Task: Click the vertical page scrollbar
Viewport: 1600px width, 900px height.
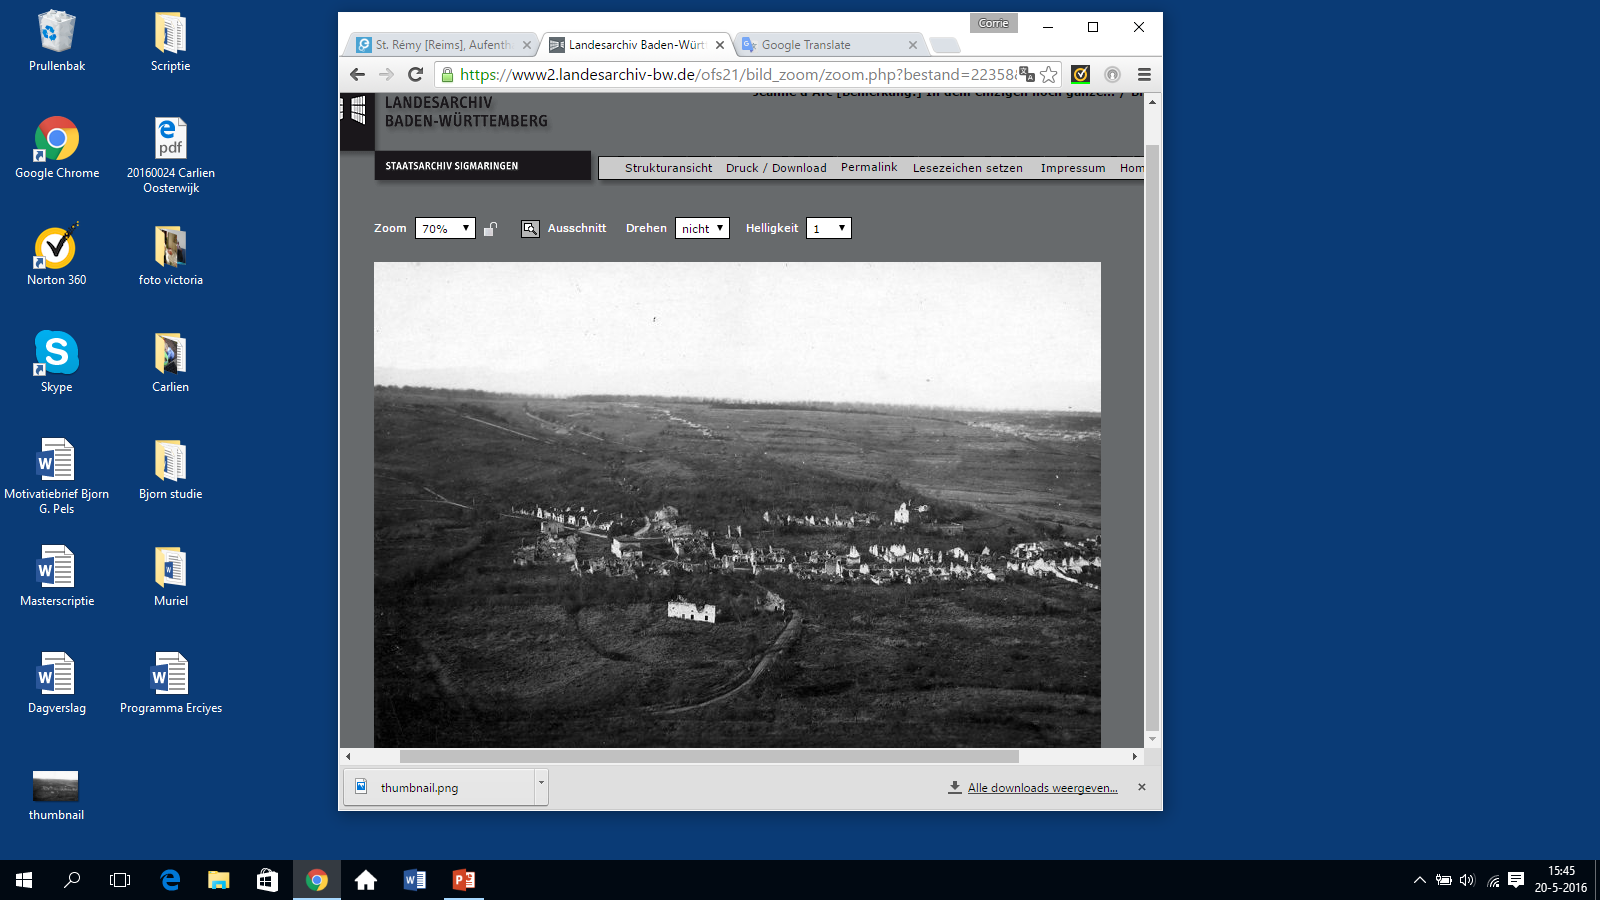Action: tap(1152, 437)
